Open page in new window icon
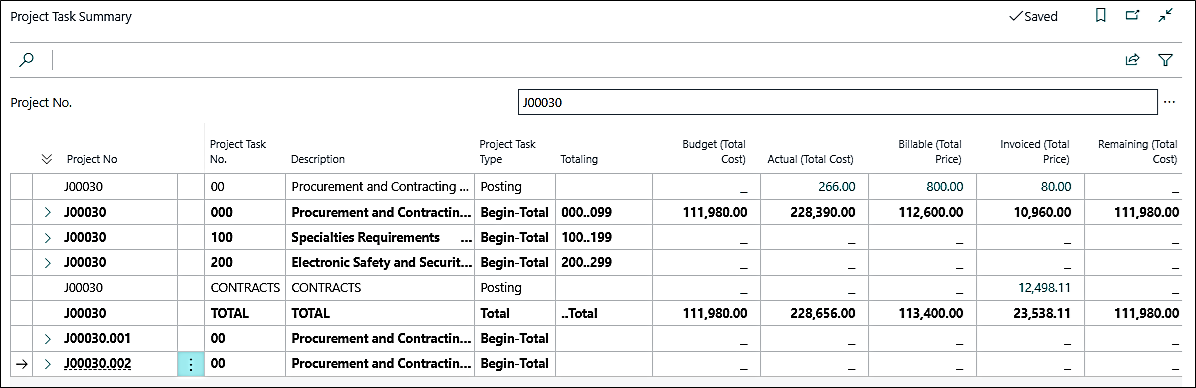The width and height of the screenshot is (1196, 388). 1133,16
